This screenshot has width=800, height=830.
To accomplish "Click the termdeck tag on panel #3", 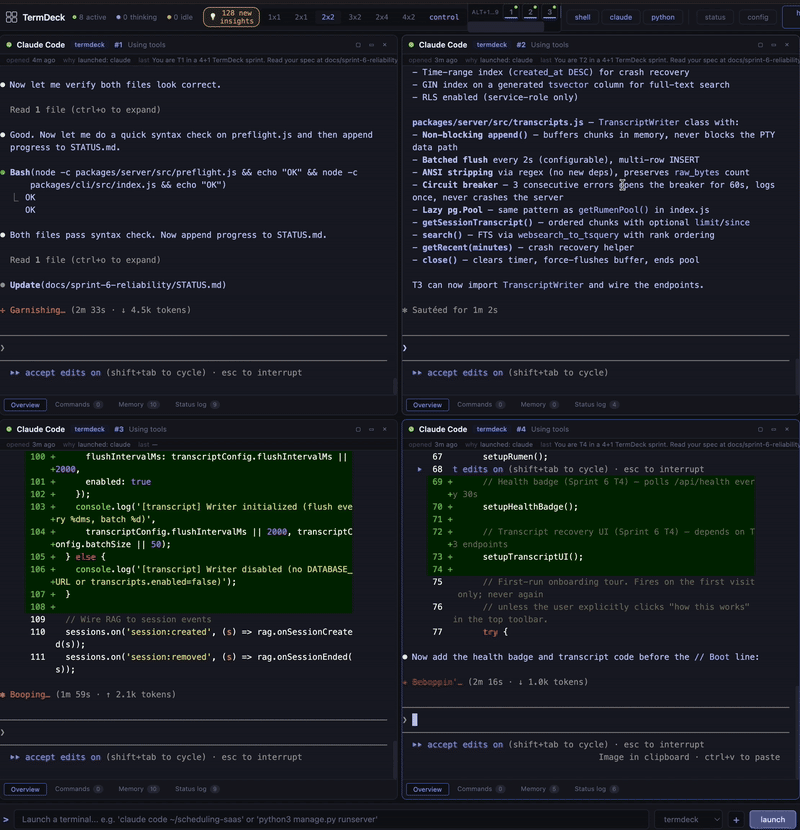I will (x=89, y=429).
